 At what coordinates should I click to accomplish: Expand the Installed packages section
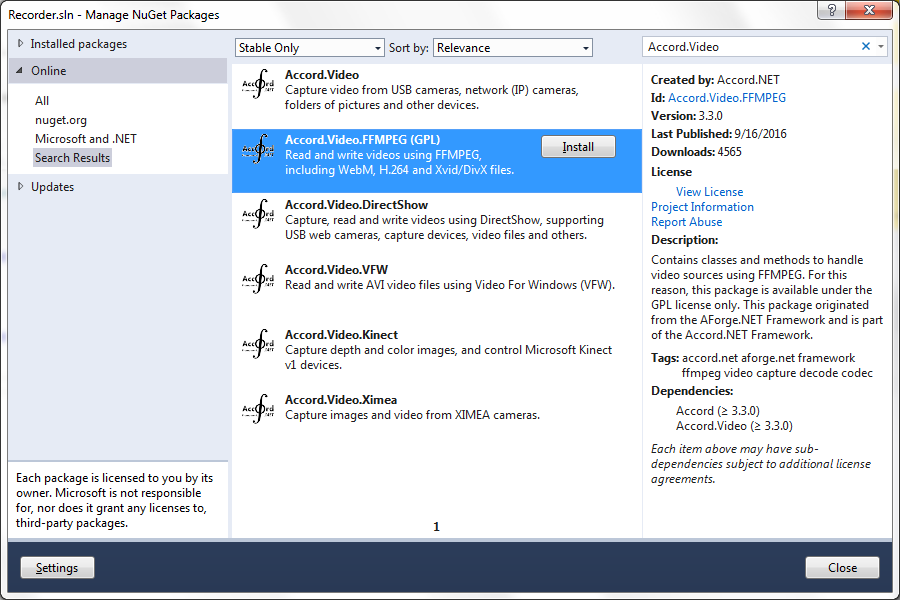20,44
